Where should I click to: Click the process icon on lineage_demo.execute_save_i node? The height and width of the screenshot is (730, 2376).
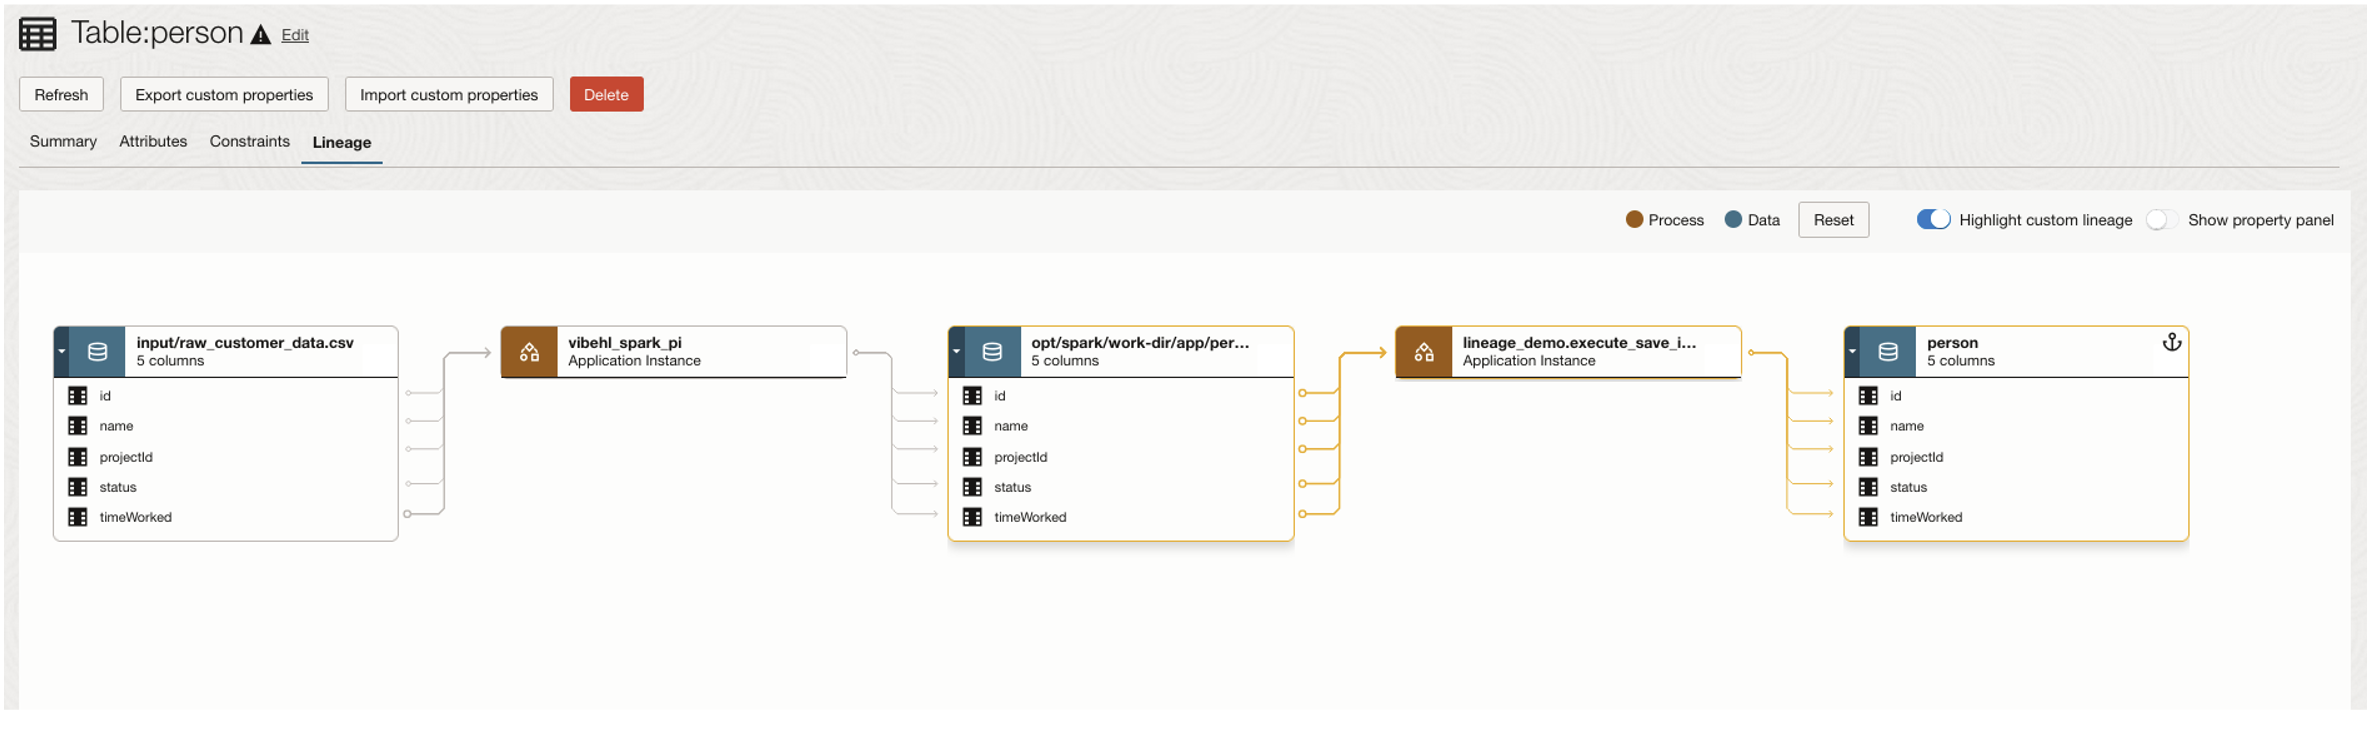[x=1424, y=352]
